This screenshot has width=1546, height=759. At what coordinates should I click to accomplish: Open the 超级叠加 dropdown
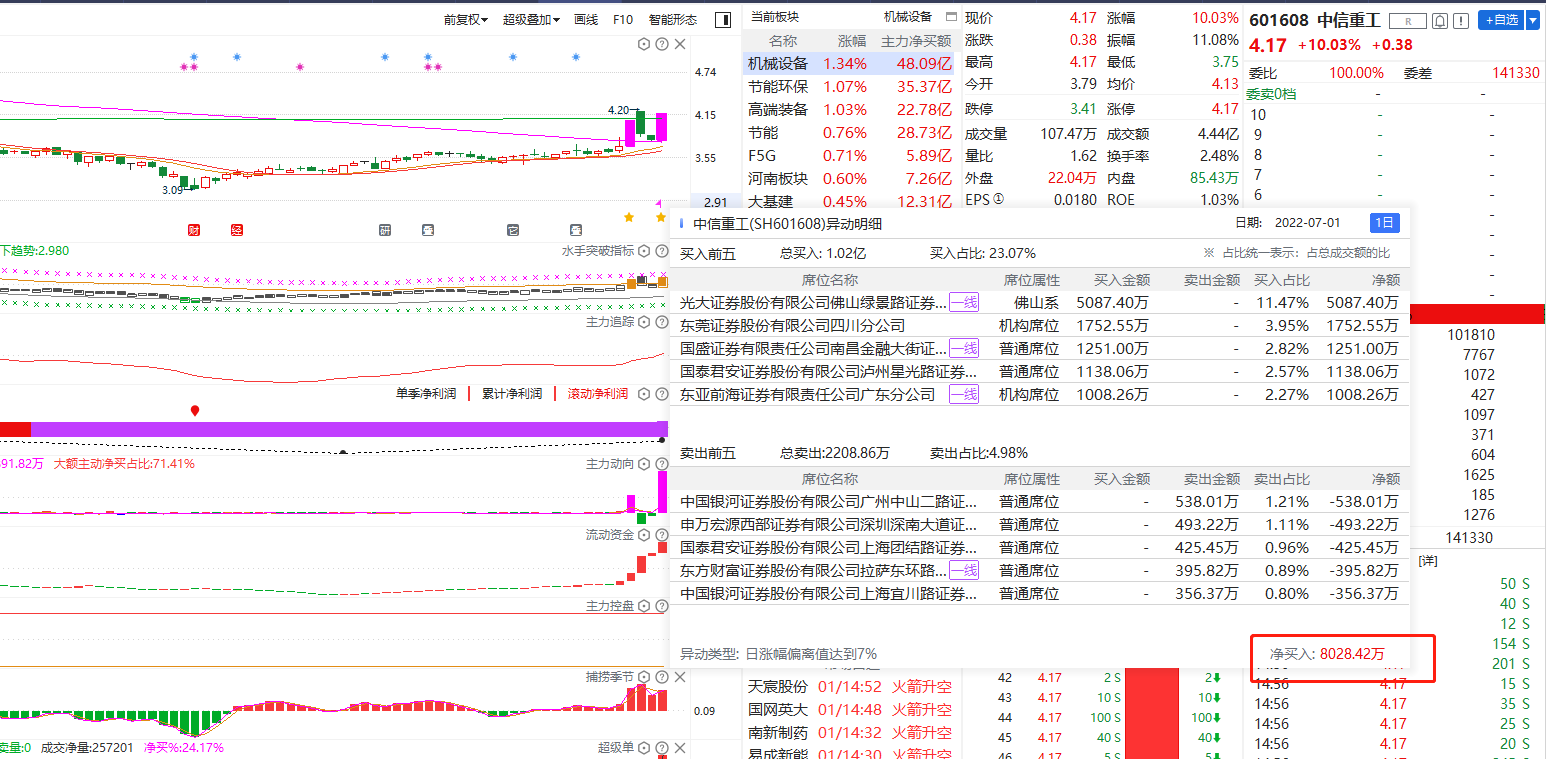click(x=531, y=19)
